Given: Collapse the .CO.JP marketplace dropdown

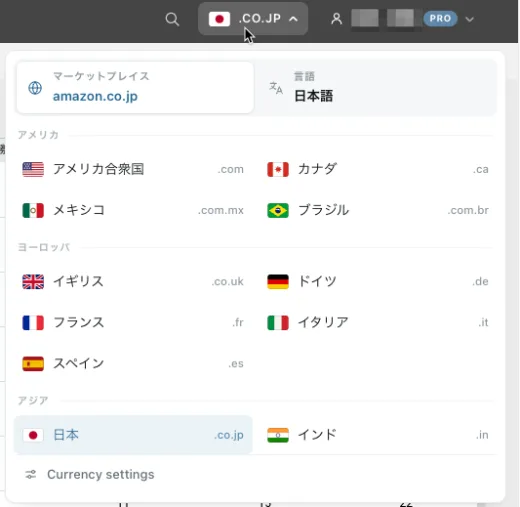Looking at the screenshot, I should coord(253,19).
